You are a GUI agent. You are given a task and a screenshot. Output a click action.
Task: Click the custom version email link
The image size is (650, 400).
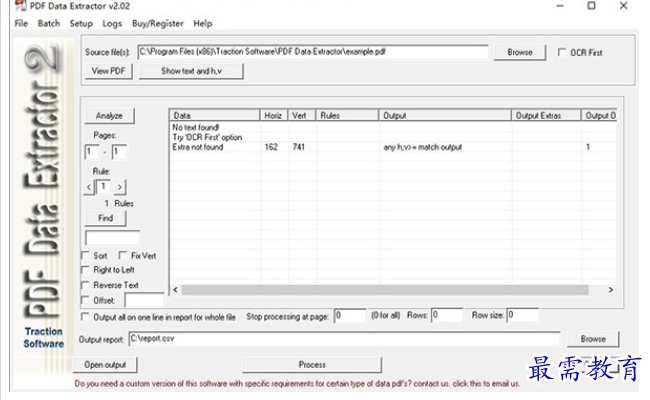click(297, 384)
